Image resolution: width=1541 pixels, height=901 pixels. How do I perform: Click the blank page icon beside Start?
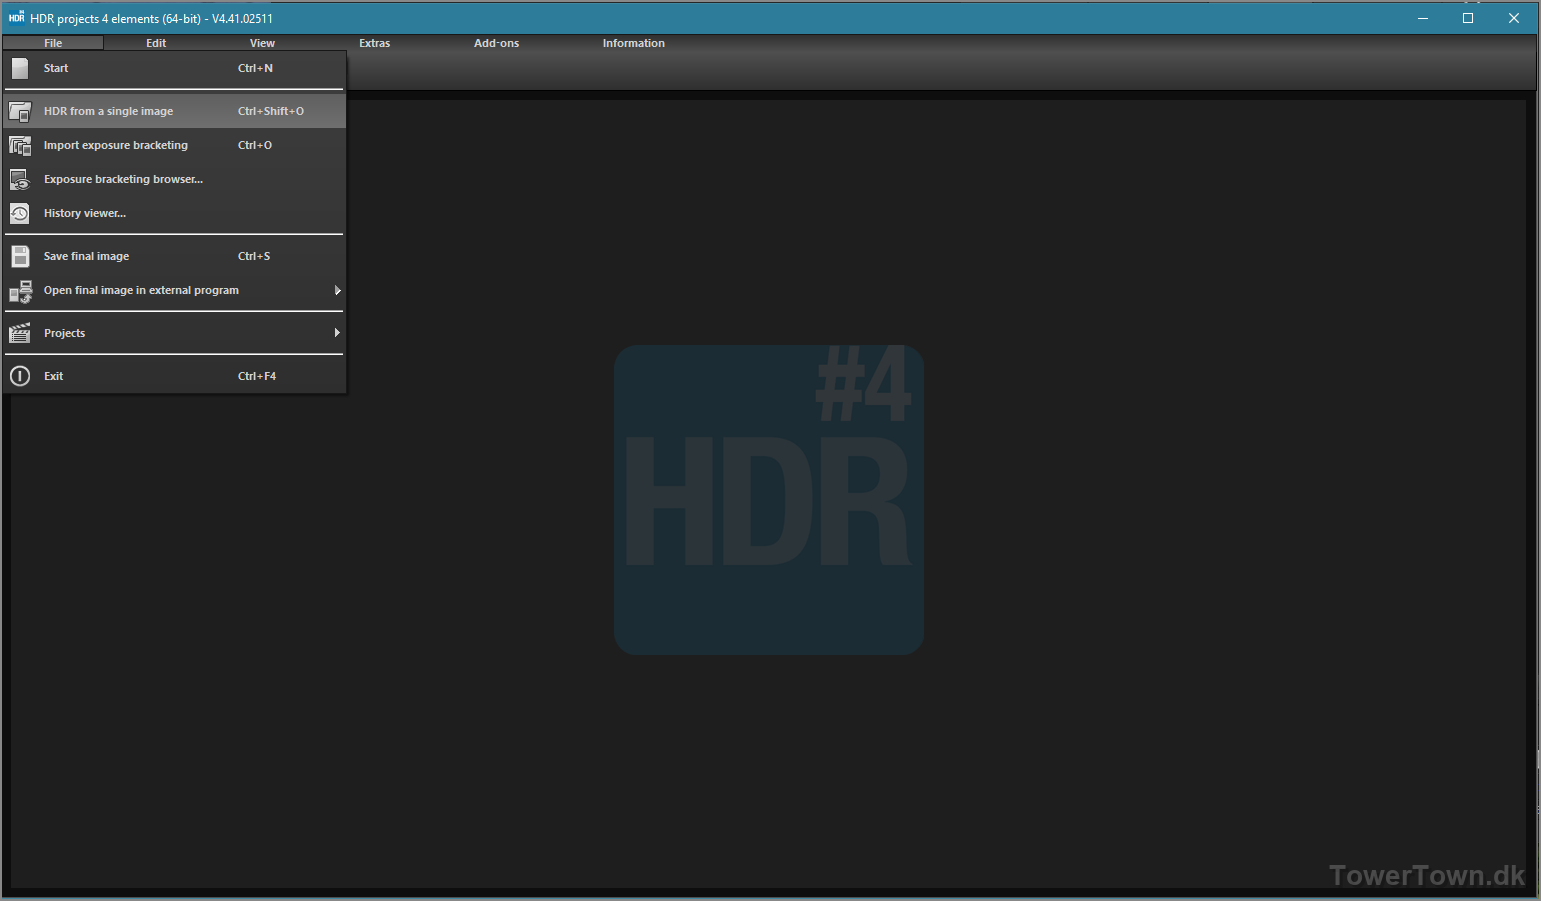20,69
